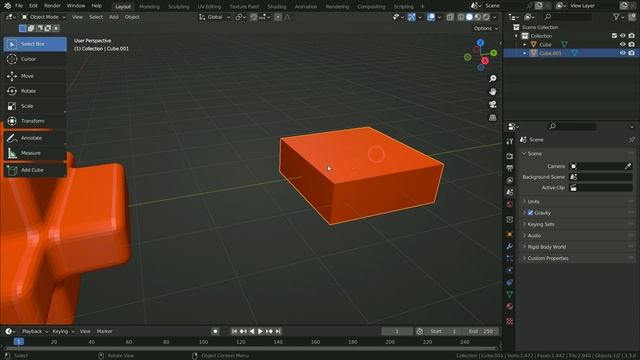The image size is (640, 360).
Task: Click the outliner search field
Action: coord(567,17)
